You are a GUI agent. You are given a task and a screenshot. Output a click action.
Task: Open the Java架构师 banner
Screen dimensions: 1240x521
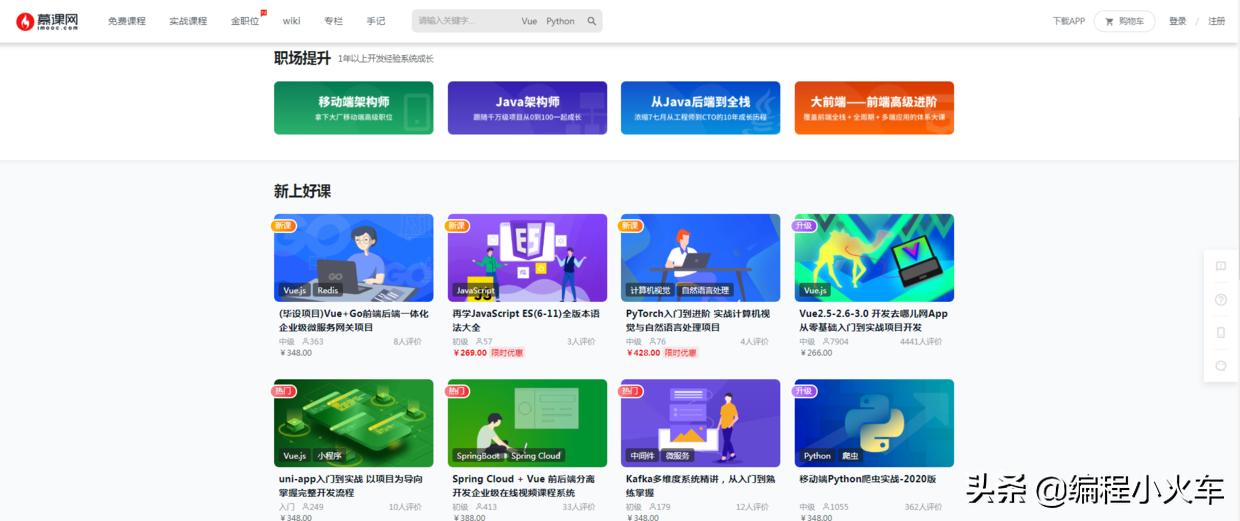527,108
